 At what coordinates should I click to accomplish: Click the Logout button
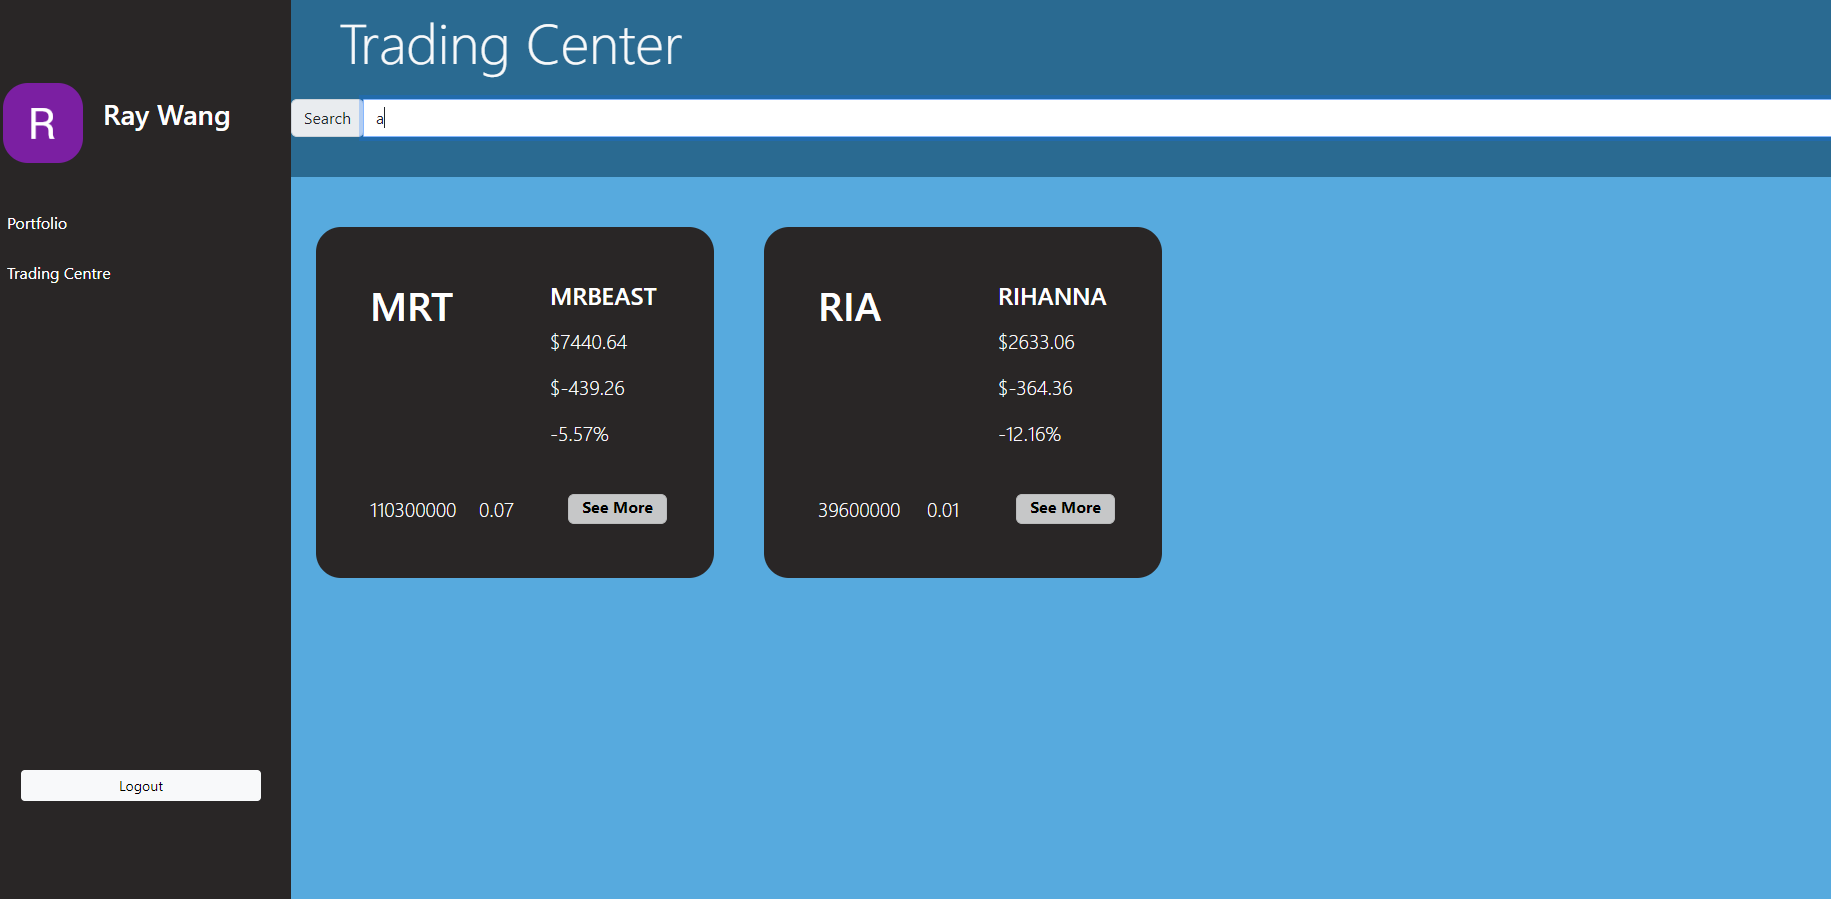(141, 785)
